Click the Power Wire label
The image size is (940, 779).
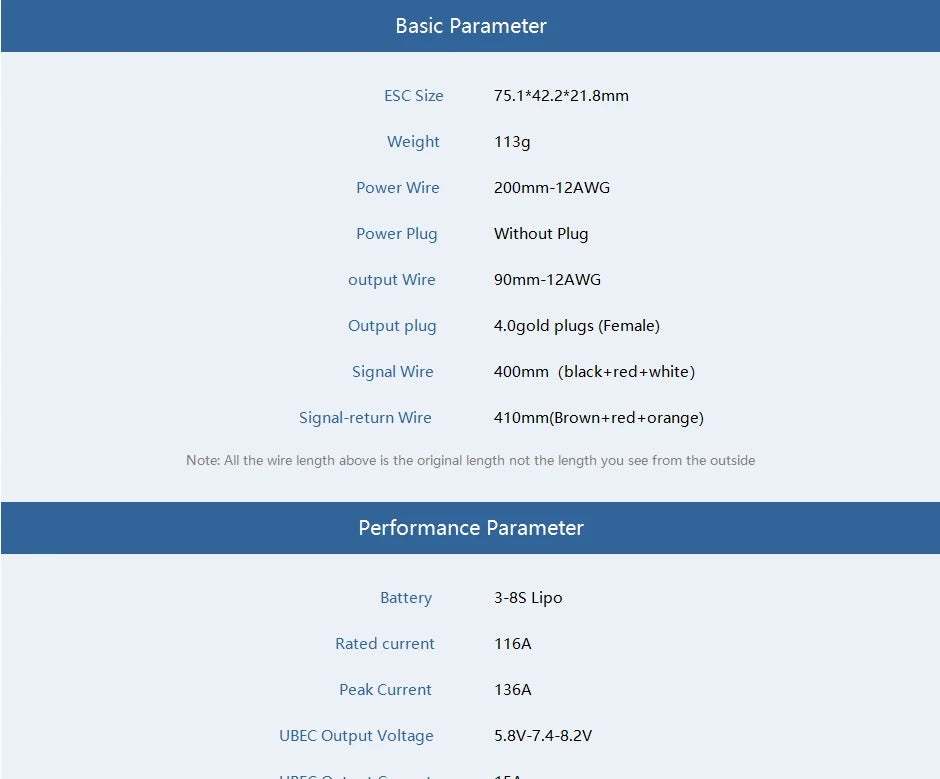click(x=397, y=188)
